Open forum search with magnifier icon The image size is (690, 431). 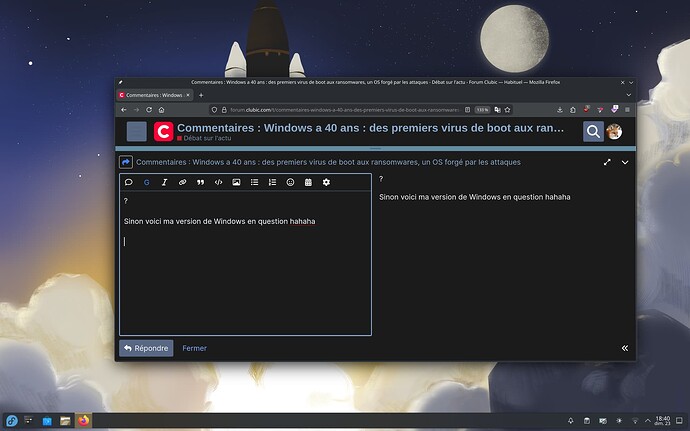tap(593, 131)
